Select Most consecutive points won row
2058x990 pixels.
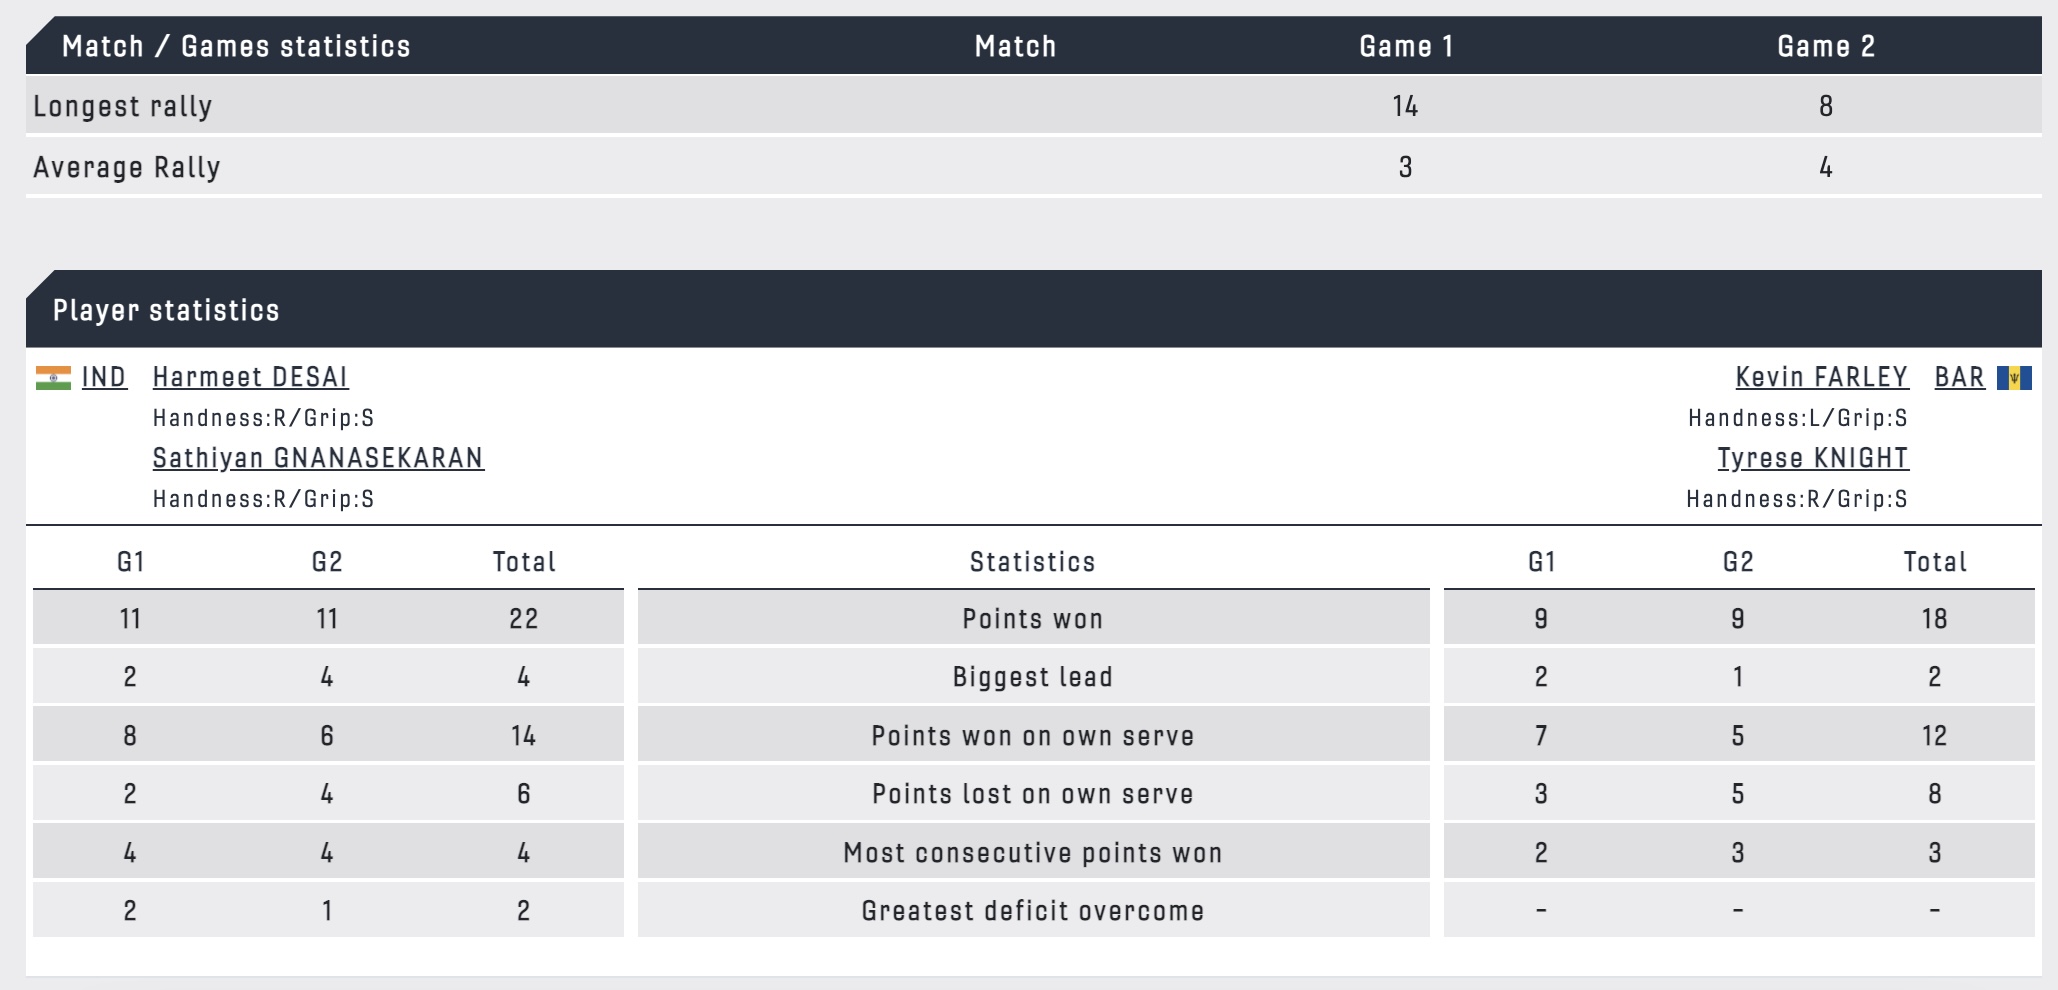[1034, 852]
